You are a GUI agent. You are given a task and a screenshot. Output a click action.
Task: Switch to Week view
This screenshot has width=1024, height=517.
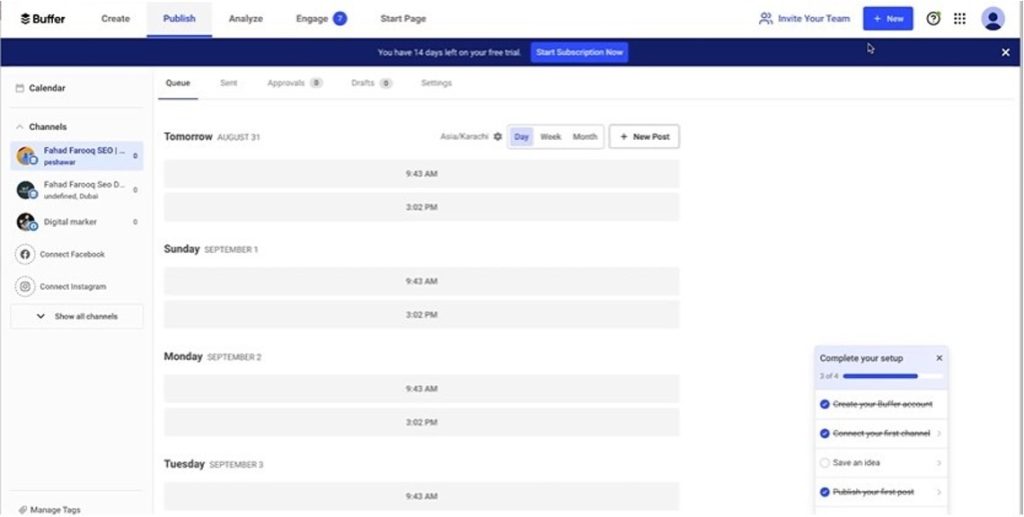point(551,137)
